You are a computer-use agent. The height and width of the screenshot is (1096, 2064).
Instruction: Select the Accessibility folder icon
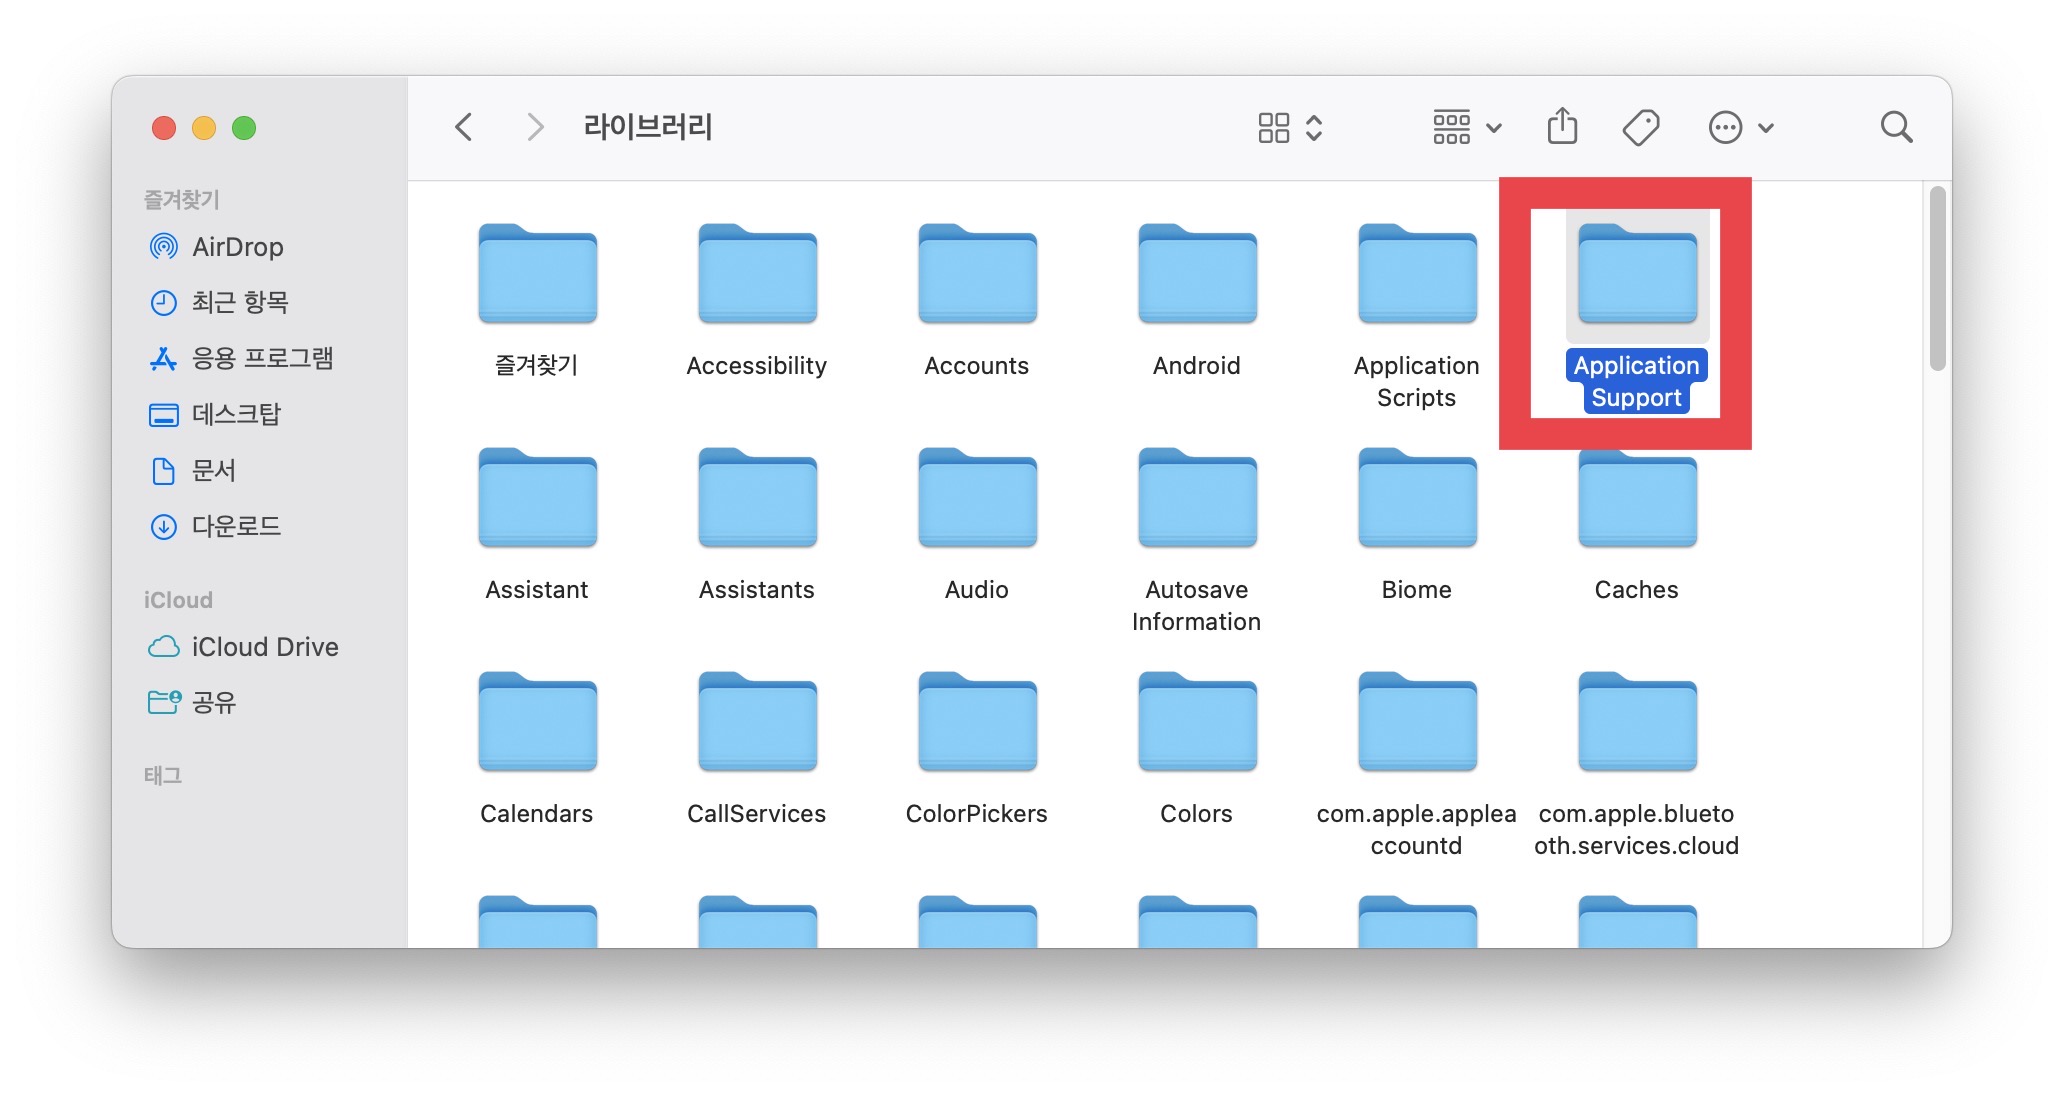(x=757, y=275)
